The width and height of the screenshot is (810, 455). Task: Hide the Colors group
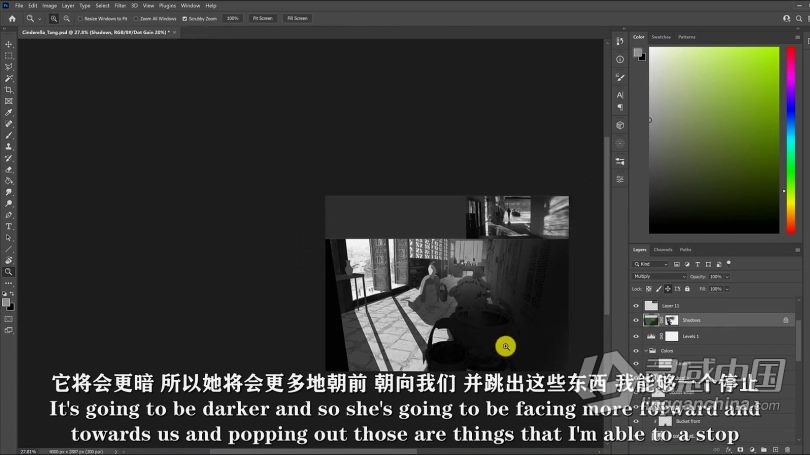636,351
